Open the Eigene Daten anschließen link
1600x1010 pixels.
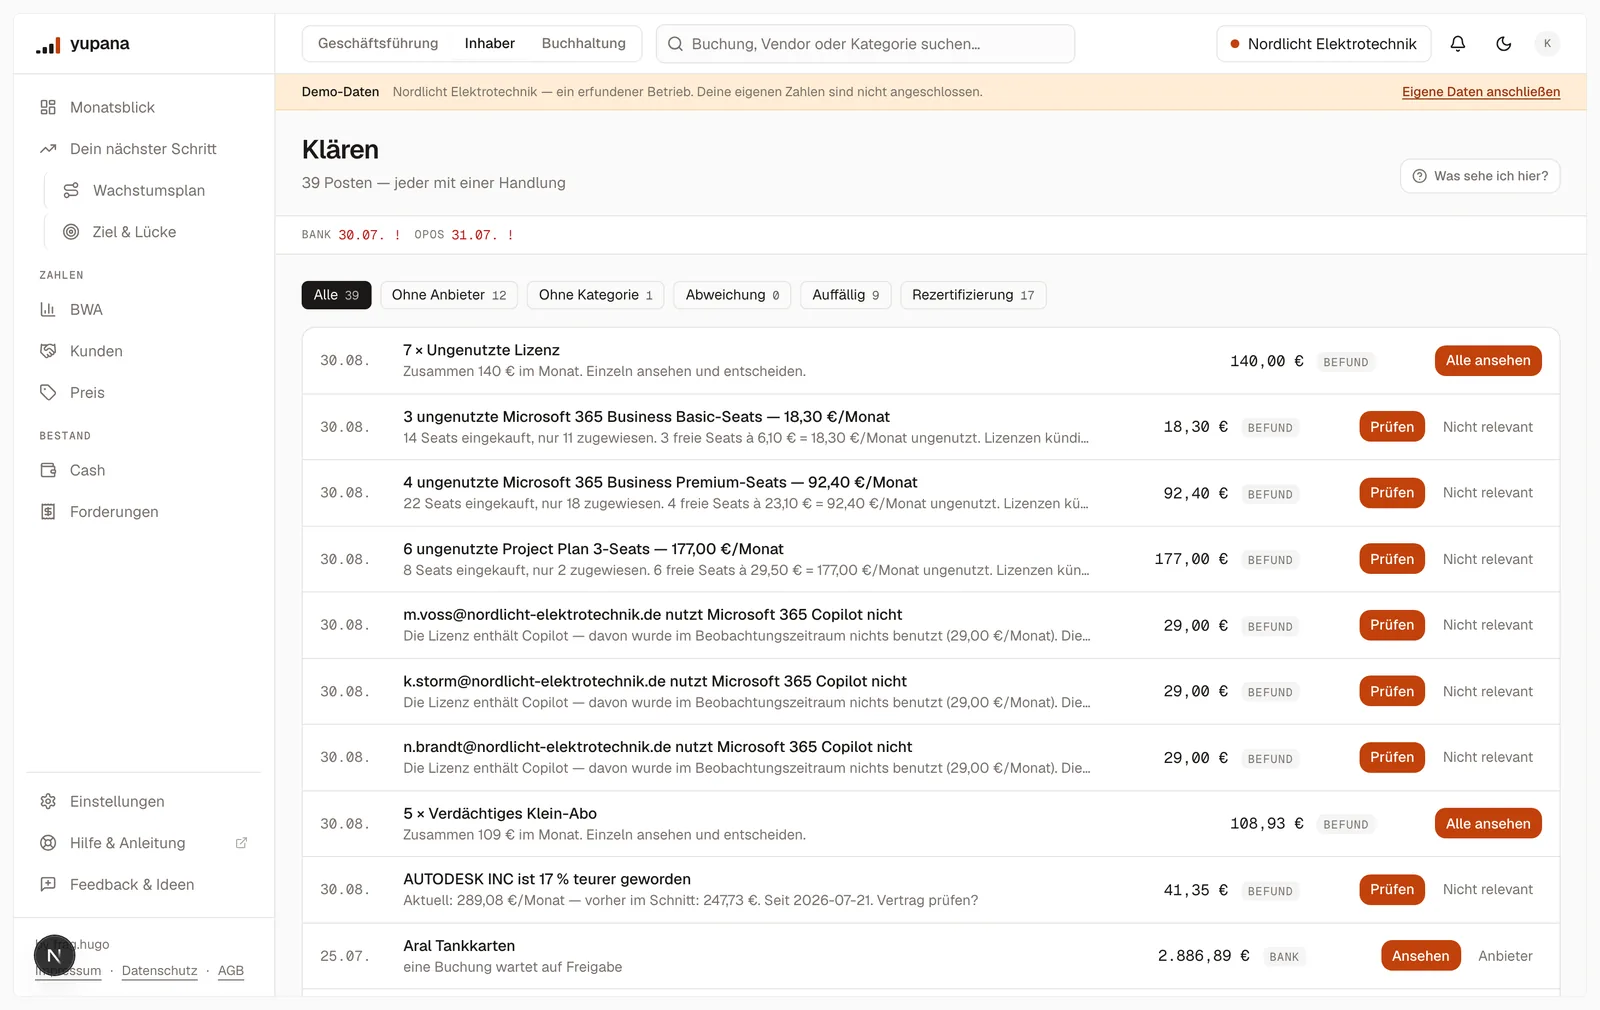(x=1481, y=92)
